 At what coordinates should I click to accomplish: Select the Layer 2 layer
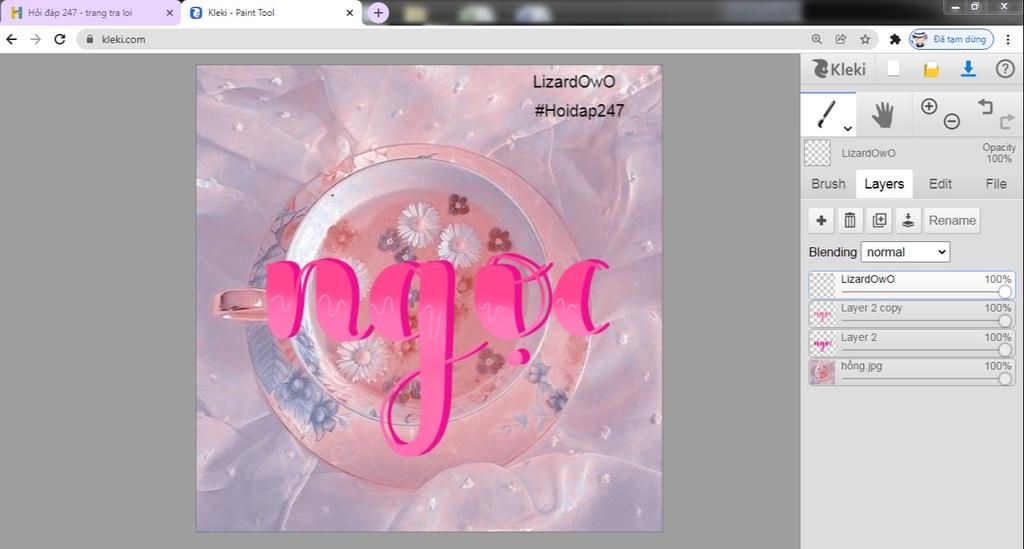coord(912,343)
